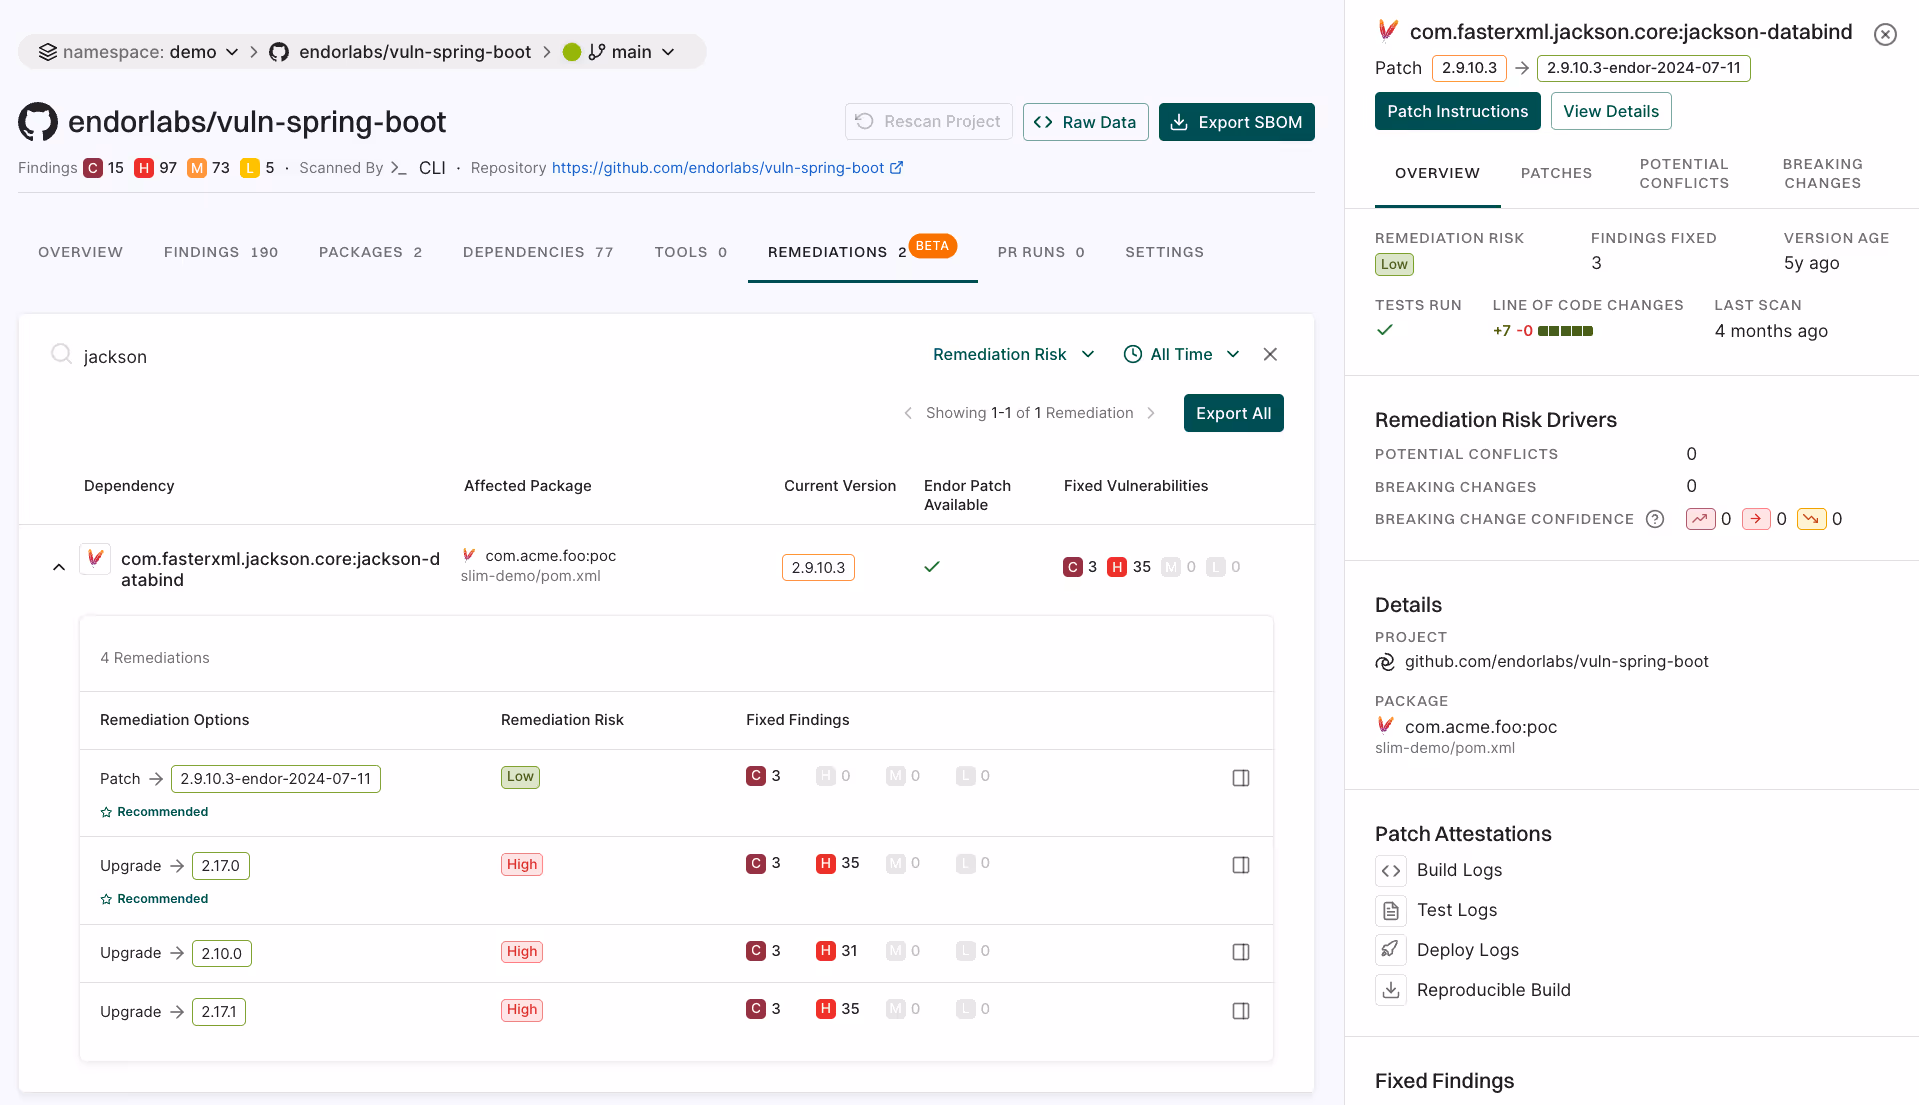Click the Test Logs document icon
The height and width of the screenshot is (1105, 1919).
(x=1391, y=911)
